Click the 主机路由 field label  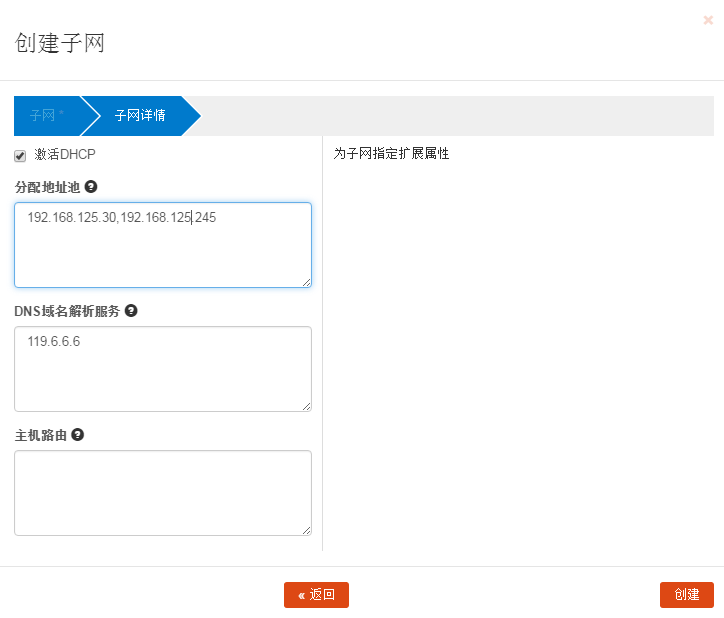(x=40, y=435)
